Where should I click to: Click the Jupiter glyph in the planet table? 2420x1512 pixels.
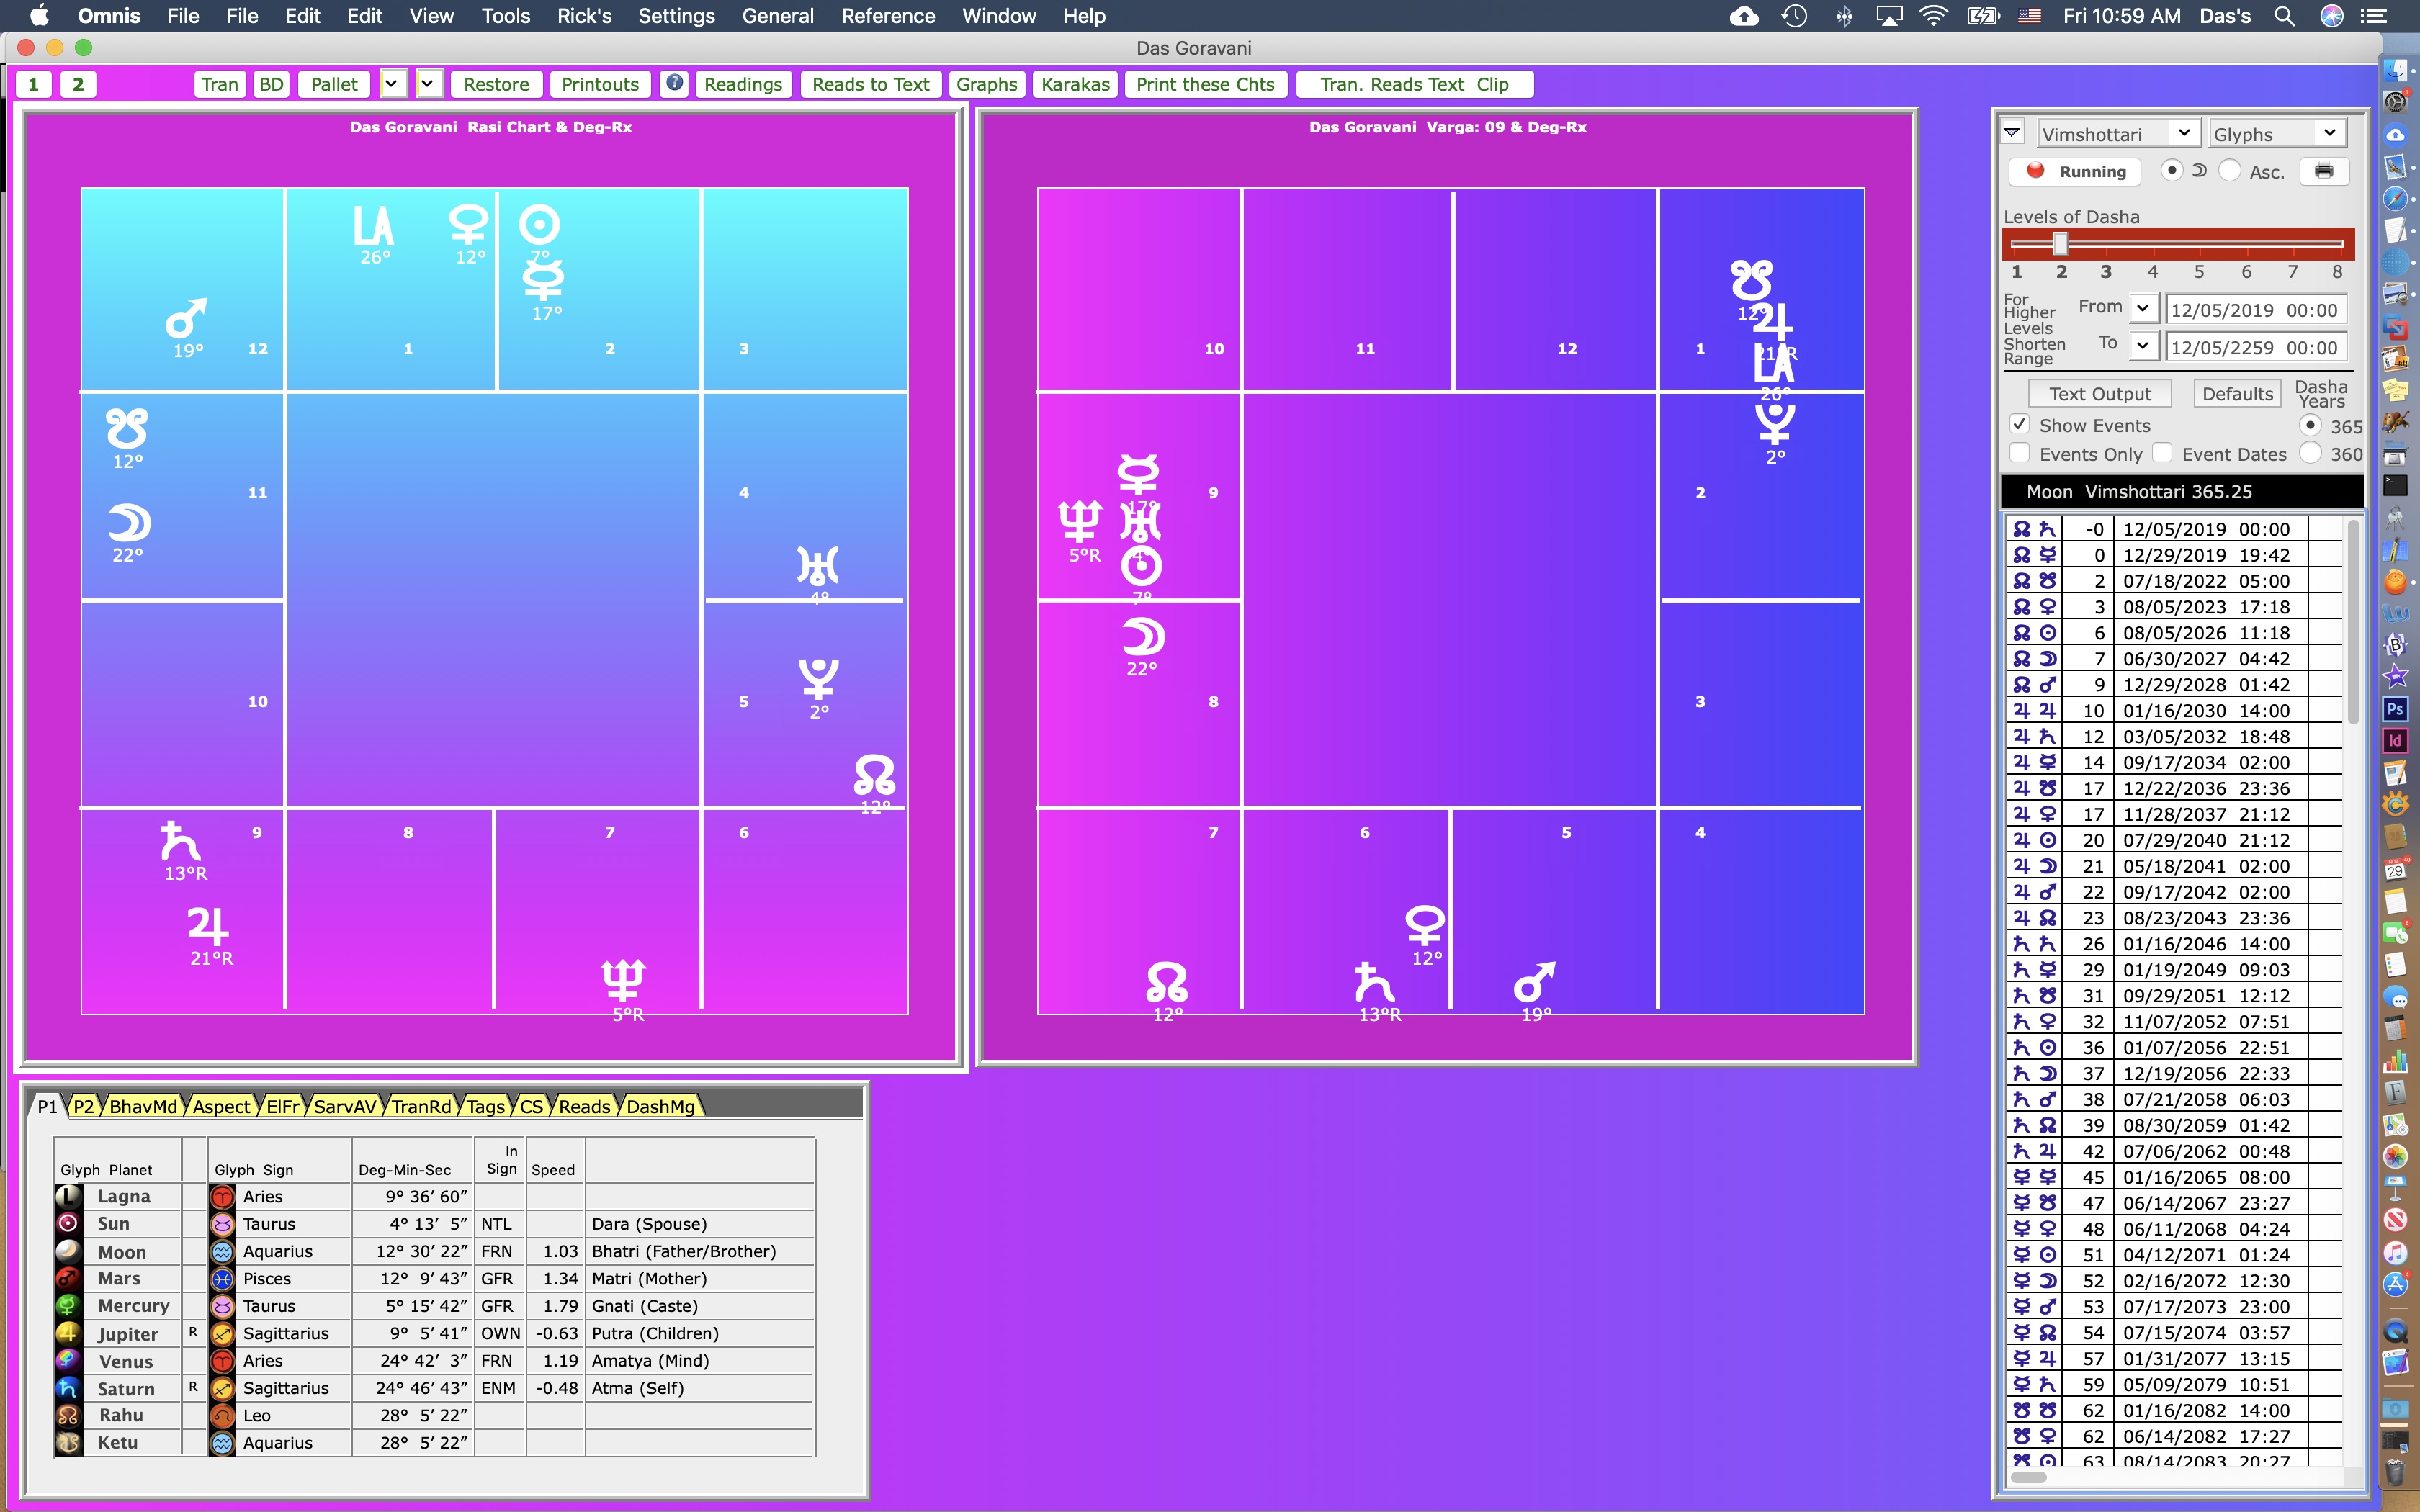(x=68, y=1333)
